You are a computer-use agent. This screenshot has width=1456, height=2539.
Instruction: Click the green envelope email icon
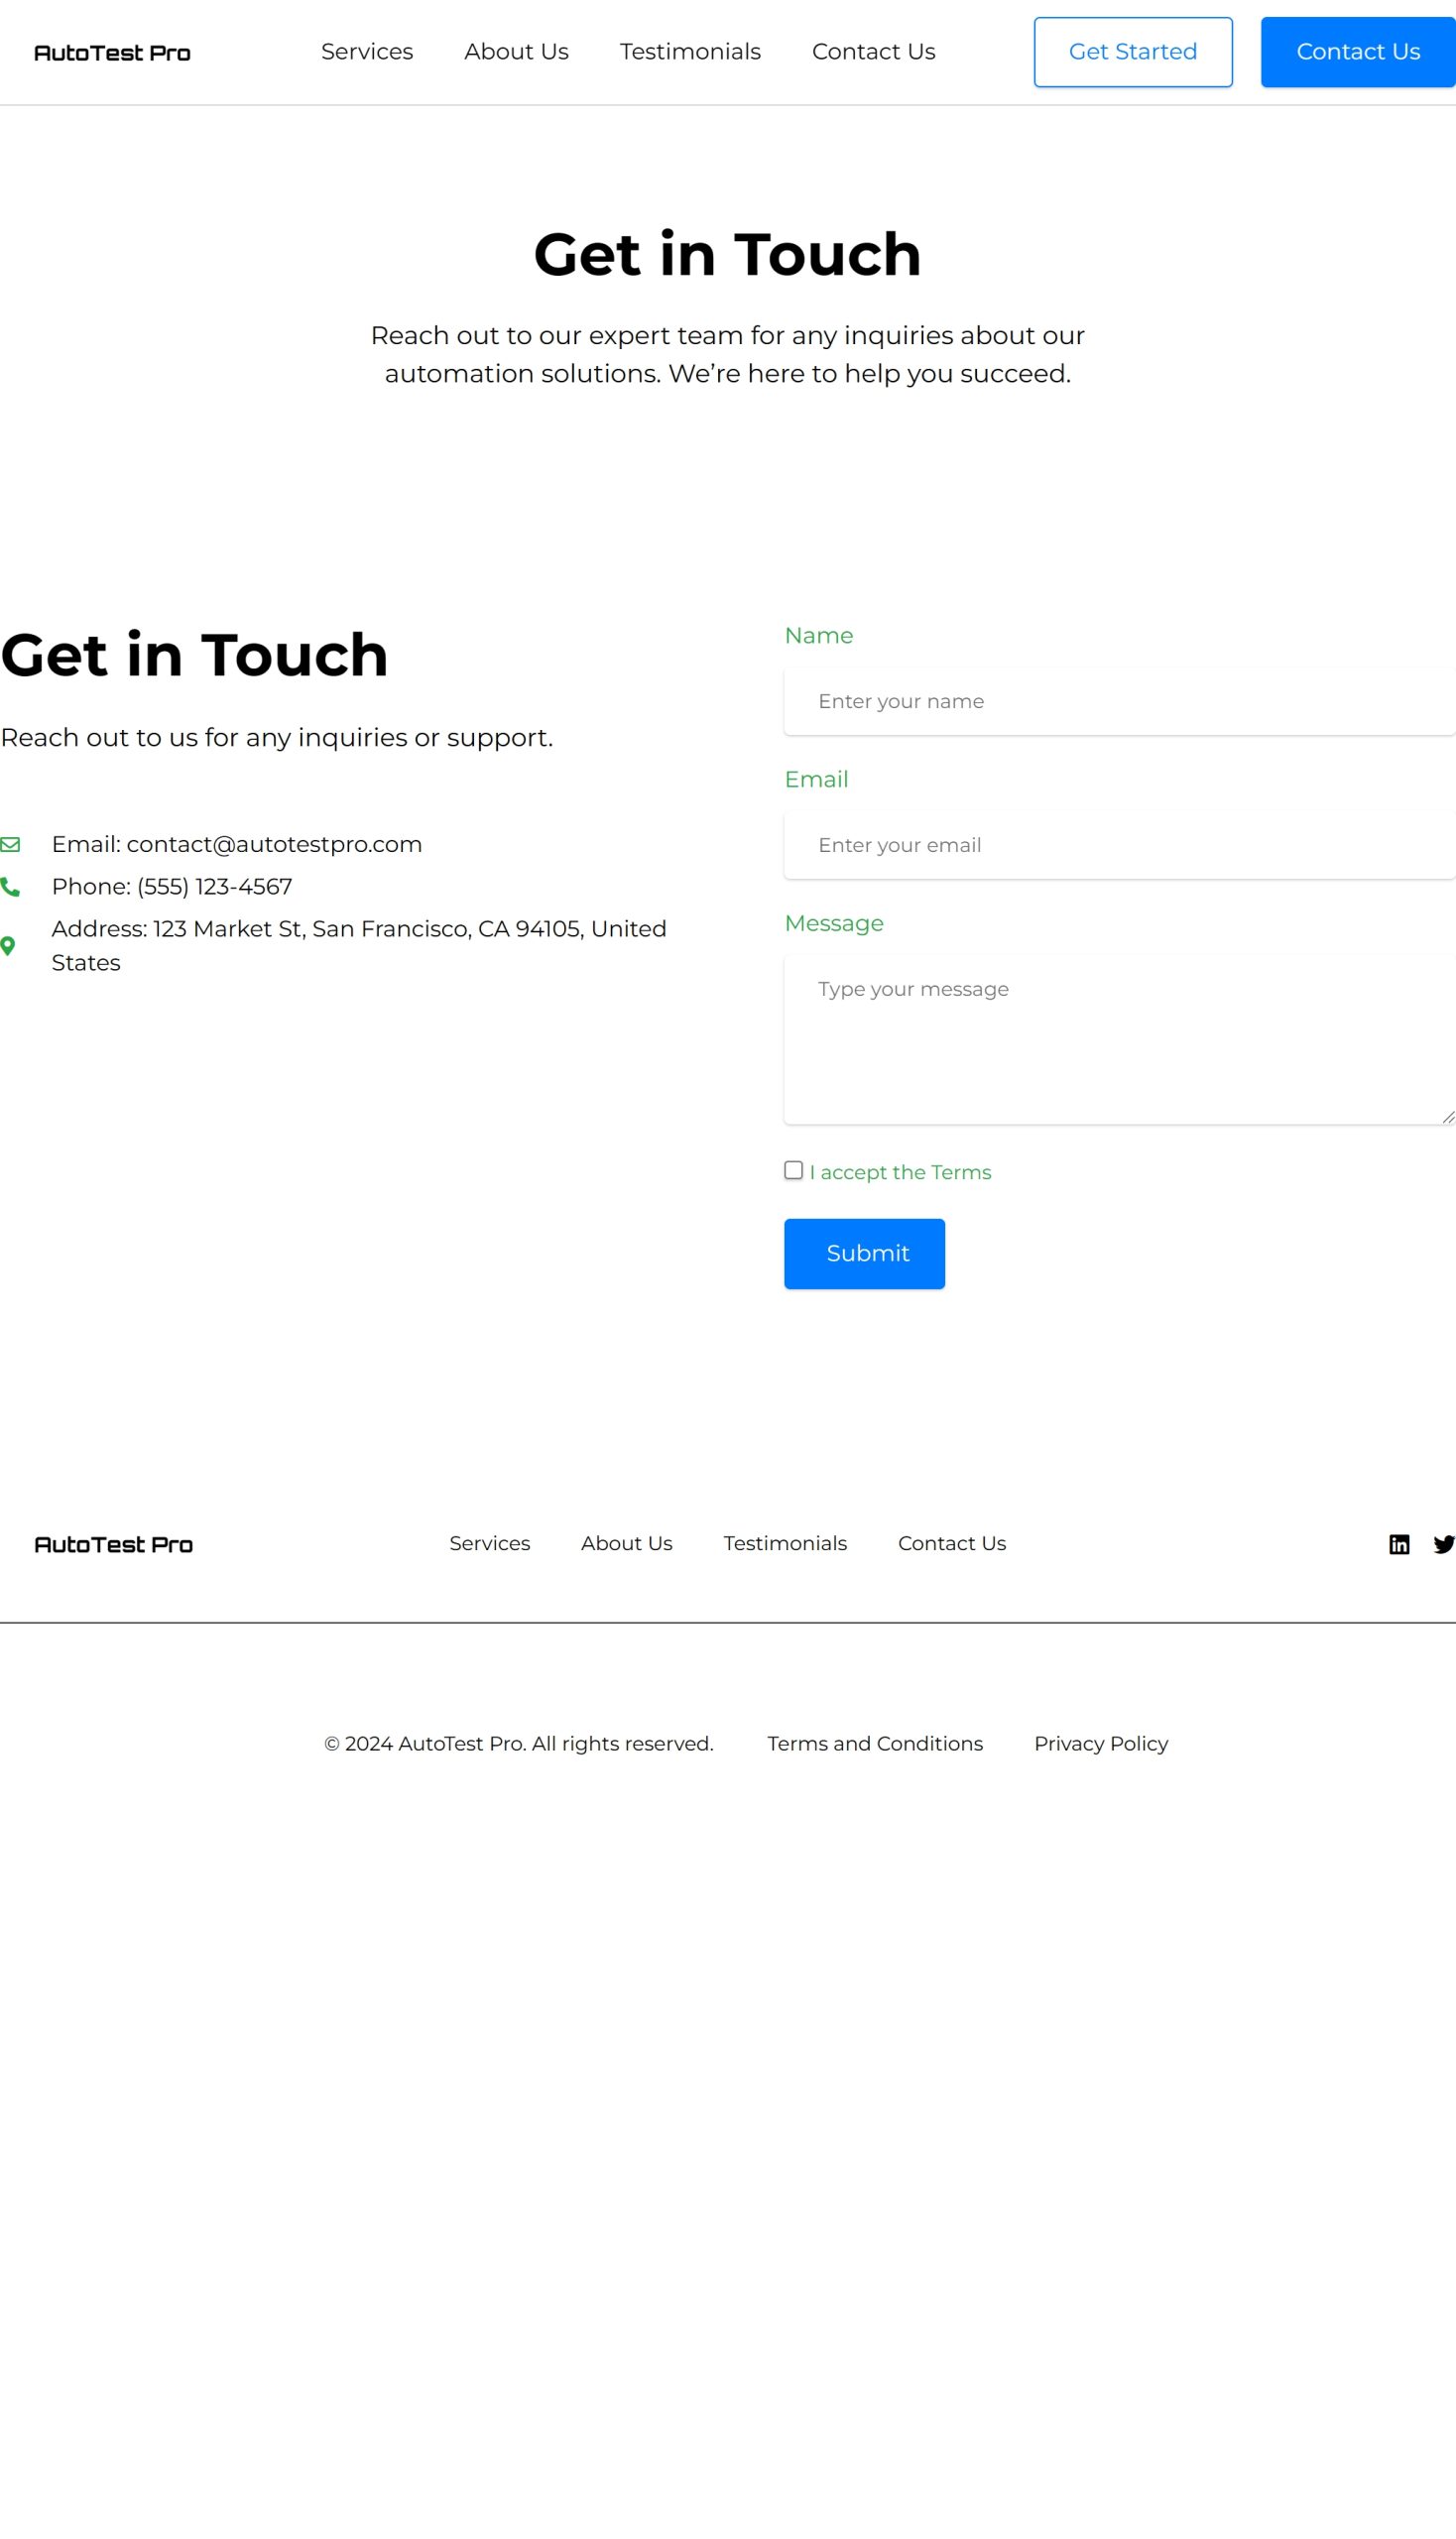point(10,845)
